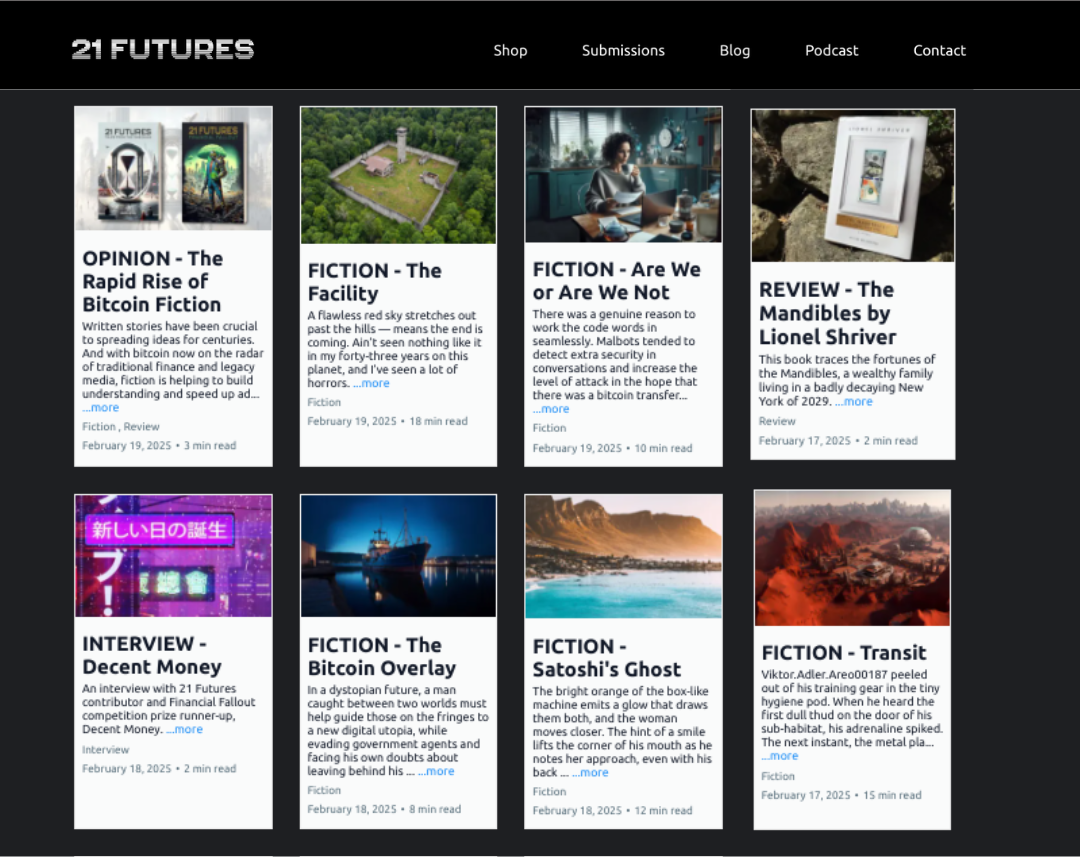Open the Shop menu item
The width and height of the screenshot is (1080, 857).
tap(510, 50)
